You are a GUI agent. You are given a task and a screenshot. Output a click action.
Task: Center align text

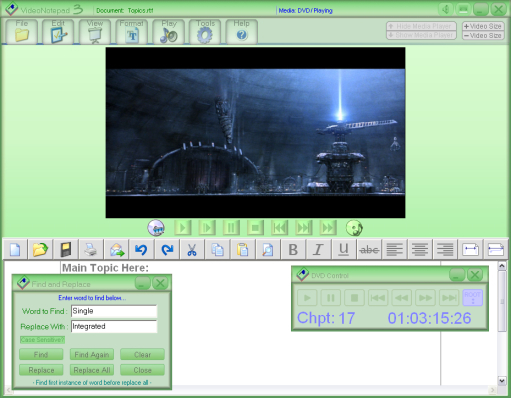click(420, 249)
